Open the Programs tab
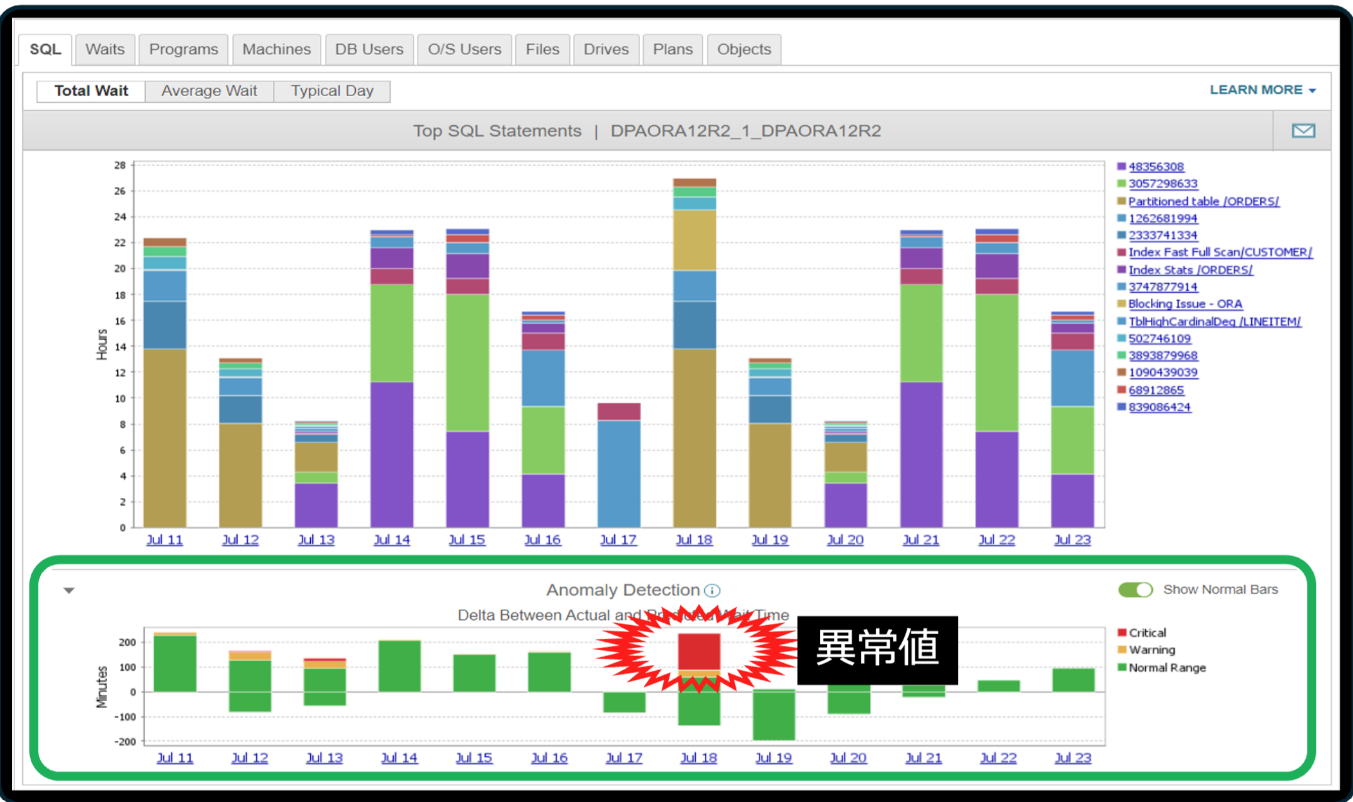 pos(183,49)
